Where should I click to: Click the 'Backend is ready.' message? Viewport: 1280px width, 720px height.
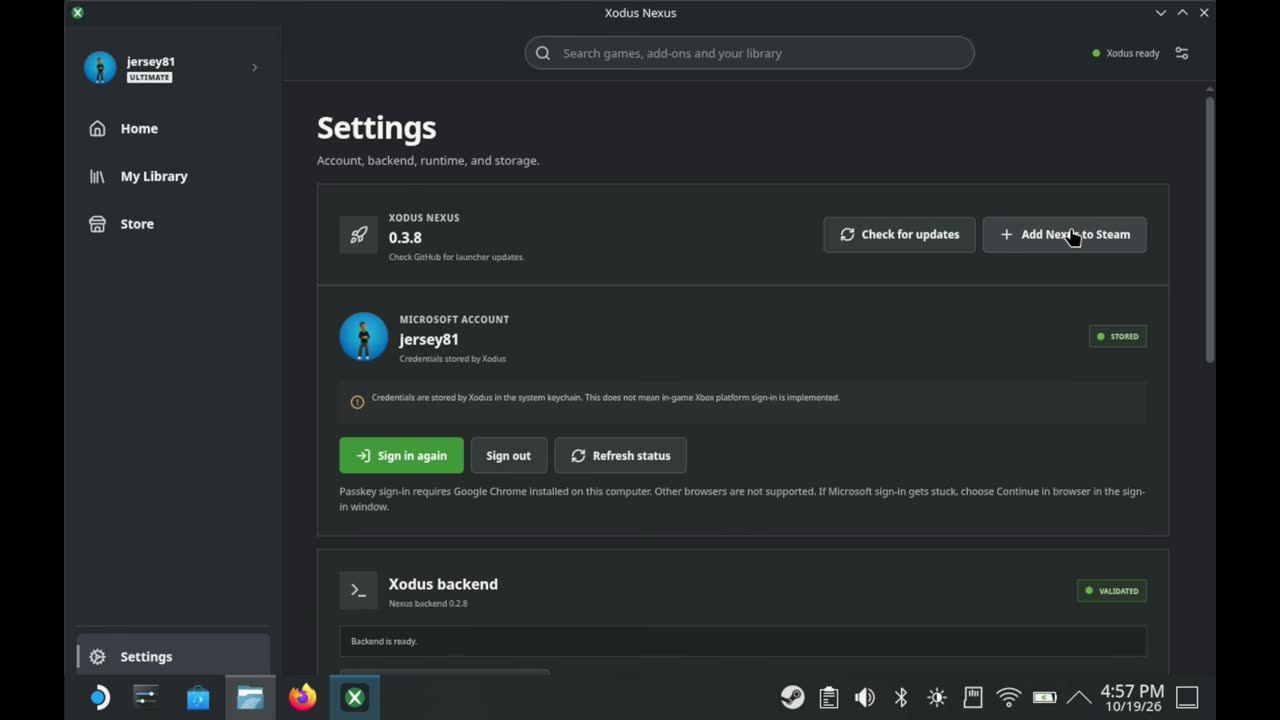pyautogui.click(x=384, y=641)
